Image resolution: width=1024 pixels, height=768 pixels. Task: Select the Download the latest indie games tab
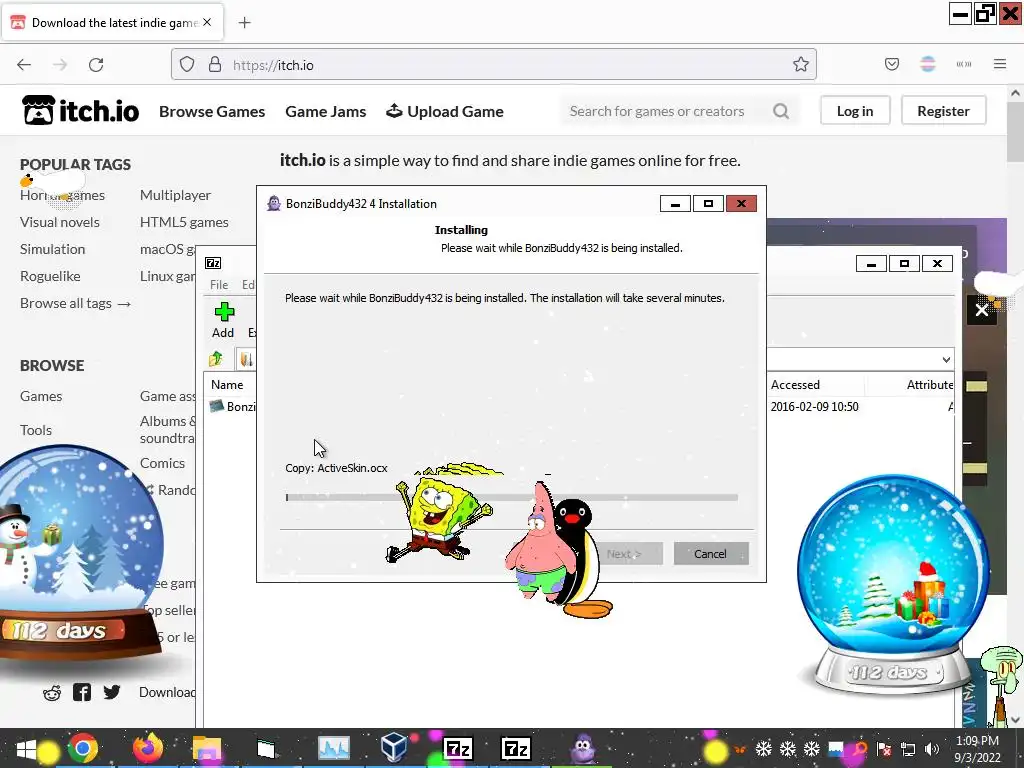coord(112,23)
